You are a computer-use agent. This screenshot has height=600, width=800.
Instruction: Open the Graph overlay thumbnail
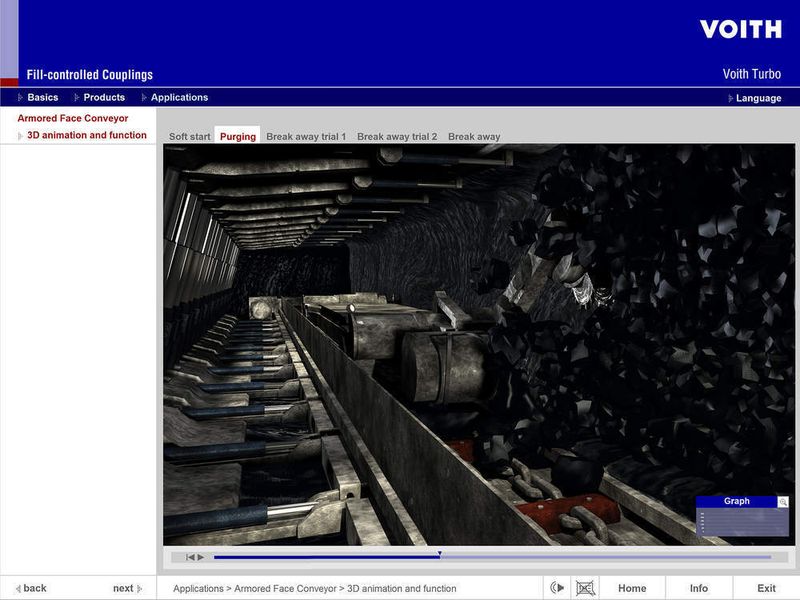click(x=742, y=516)
